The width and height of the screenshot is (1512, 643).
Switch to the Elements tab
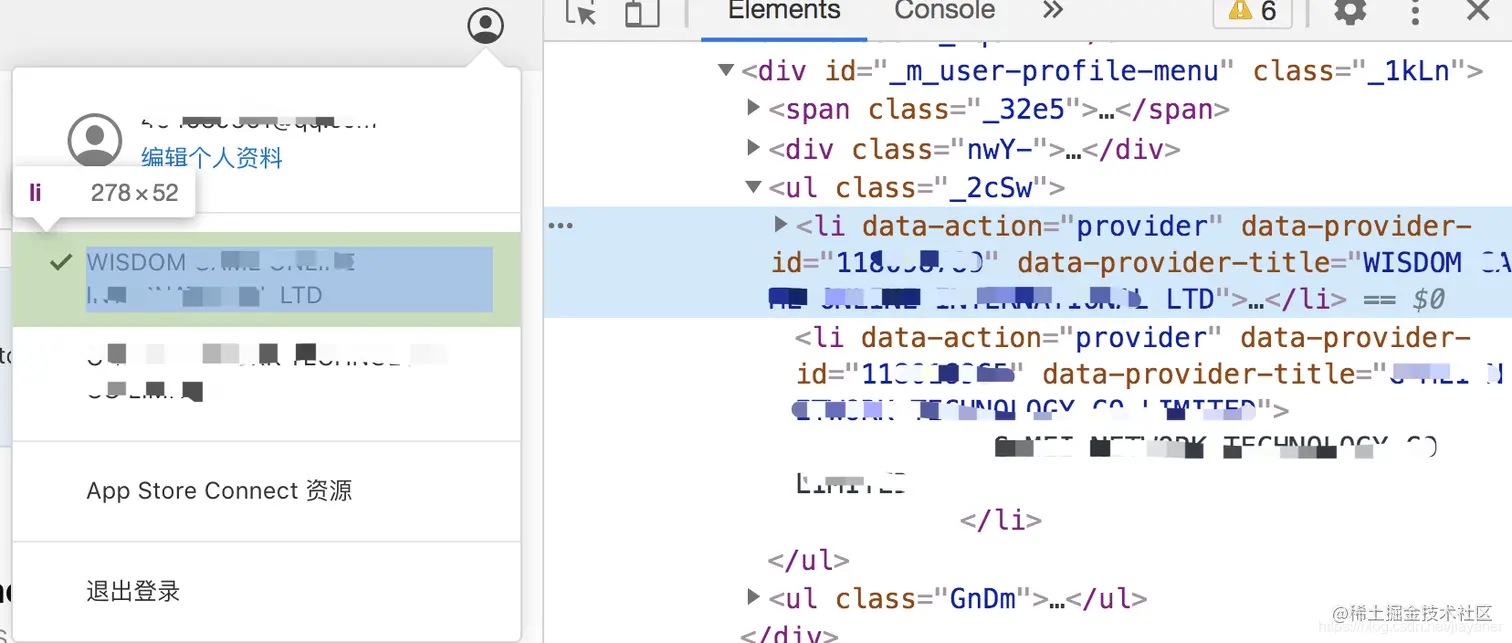click(x=784, y=11)
